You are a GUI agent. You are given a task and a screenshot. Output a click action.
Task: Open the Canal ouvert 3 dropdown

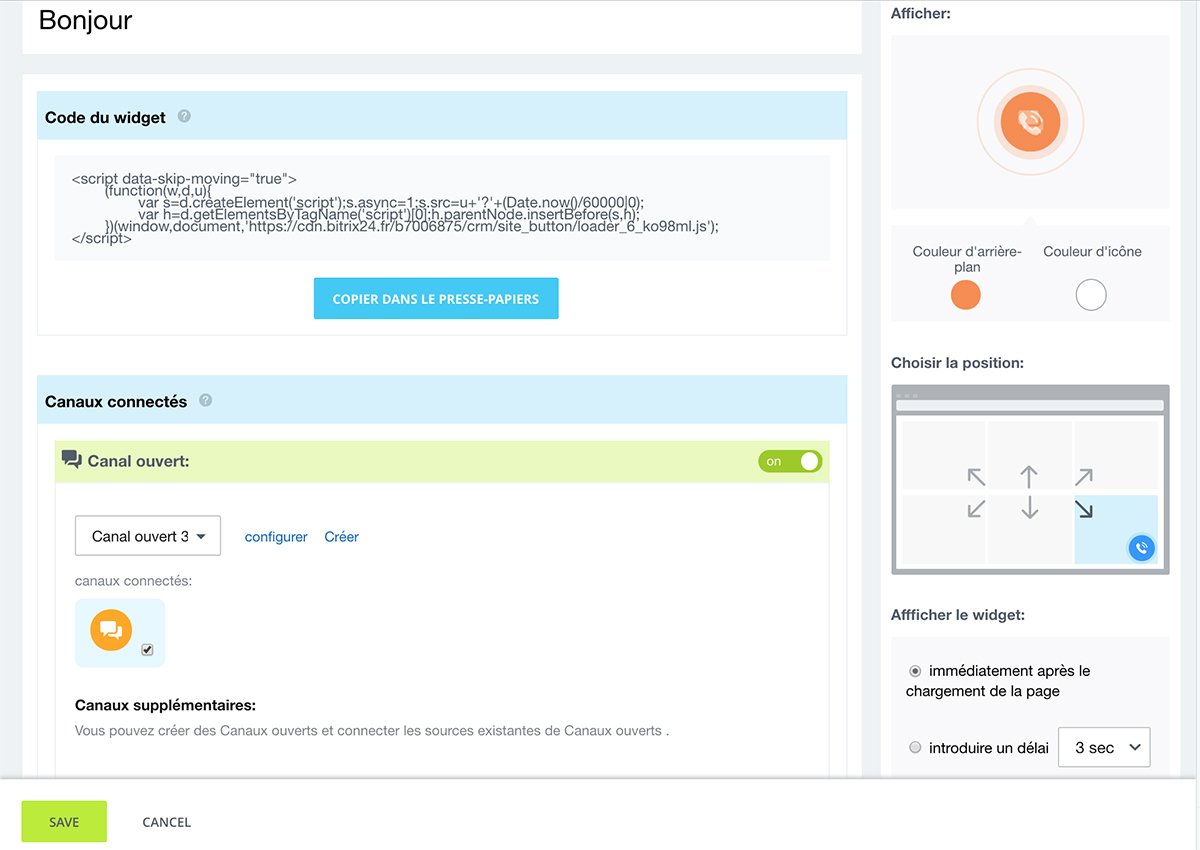[148, 536]
